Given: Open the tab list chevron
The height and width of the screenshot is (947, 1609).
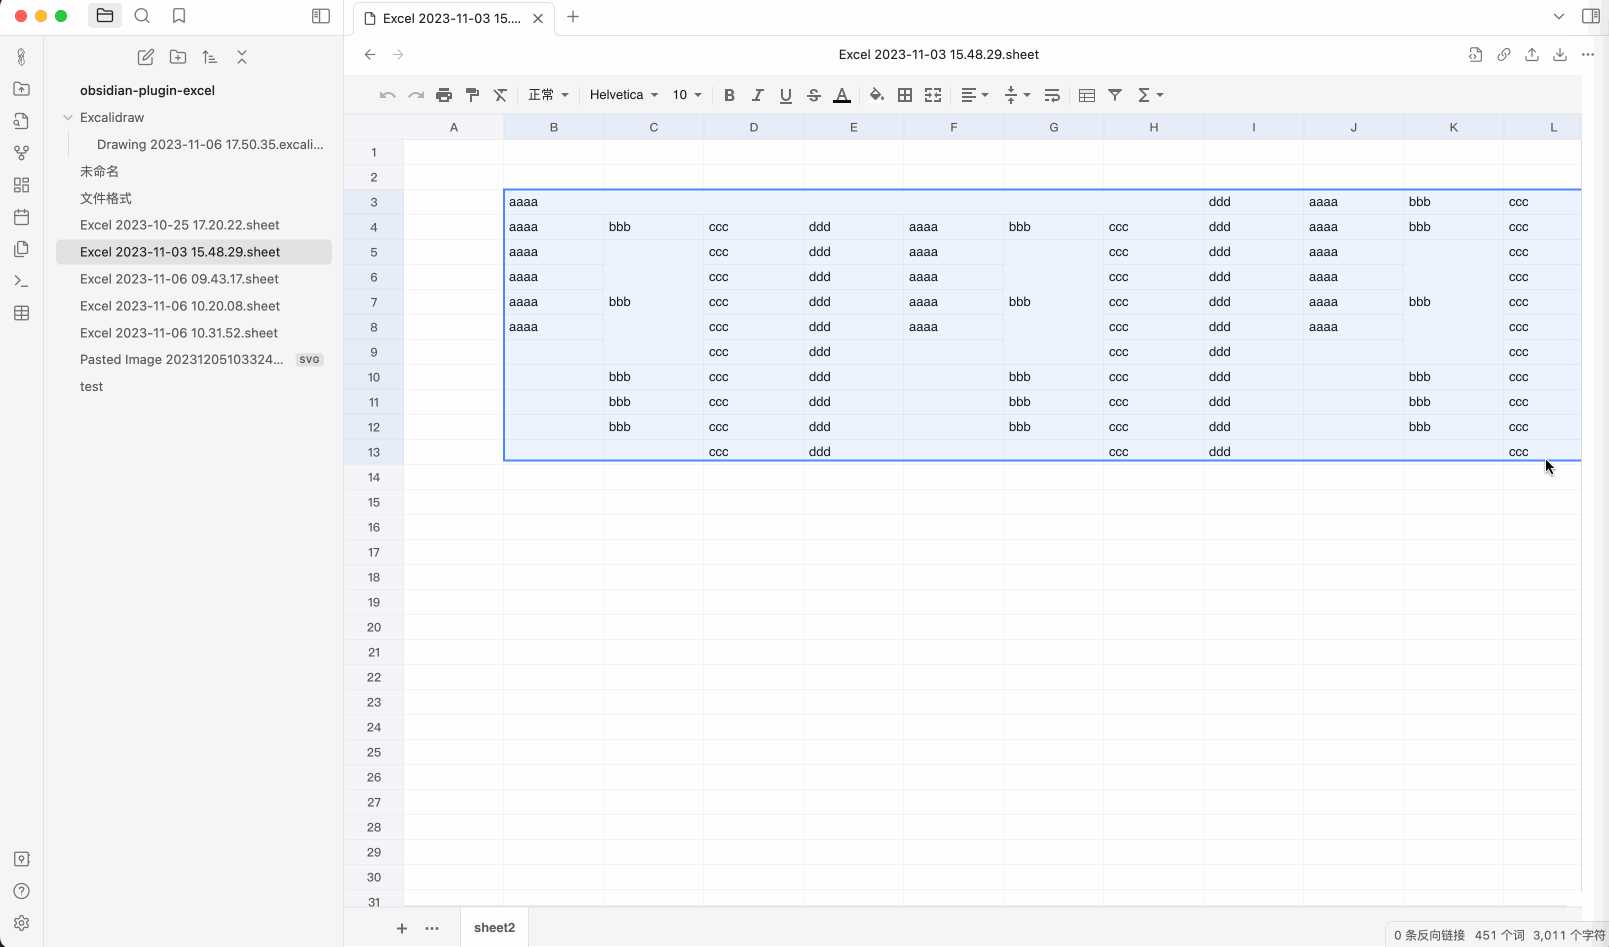Looking at the screenshot, I should [1558, 16].
